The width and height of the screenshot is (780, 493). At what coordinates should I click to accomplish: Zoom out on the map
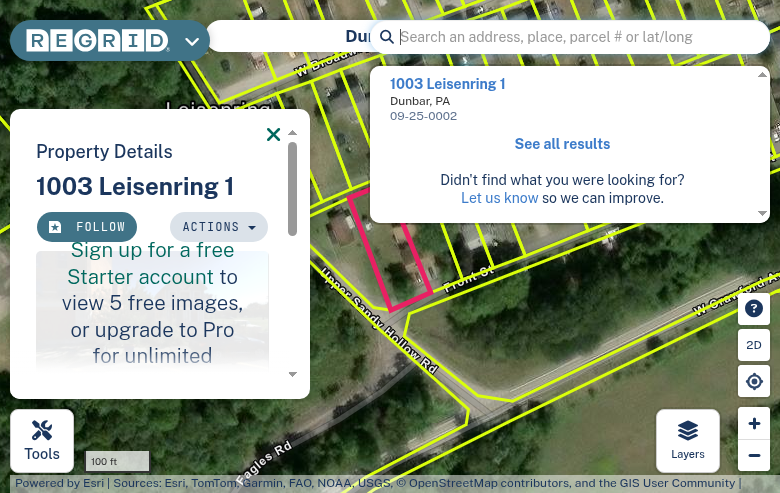(754, 456)
